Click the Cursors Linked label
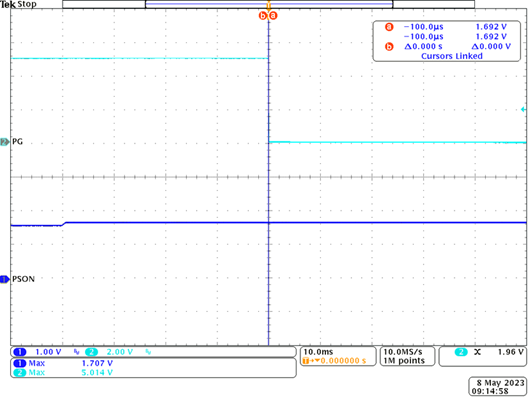528x397 pixels. (x=452, y=56)
